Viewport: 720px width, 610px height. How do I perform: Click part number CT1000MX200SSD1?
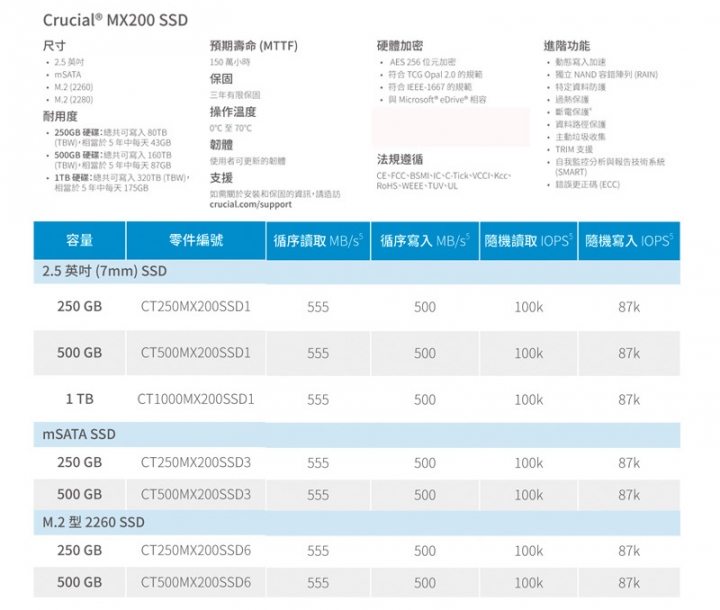tap(196, 399)
